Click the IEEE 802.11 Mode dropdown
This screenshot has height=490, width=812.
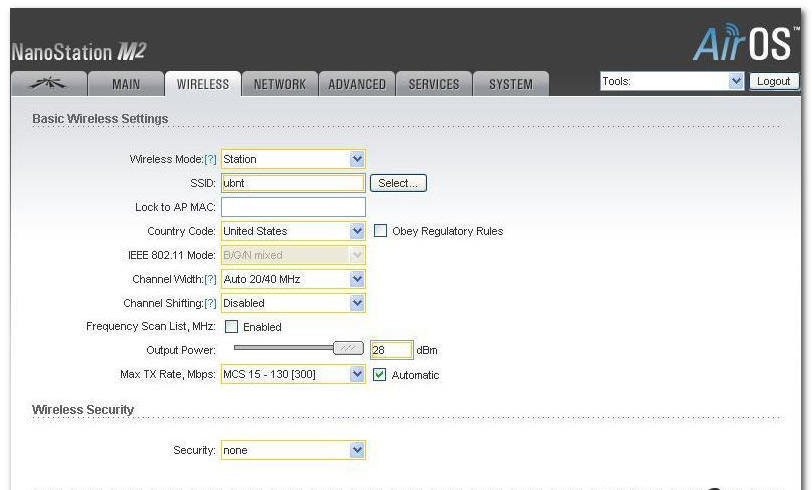click(293, 255)
